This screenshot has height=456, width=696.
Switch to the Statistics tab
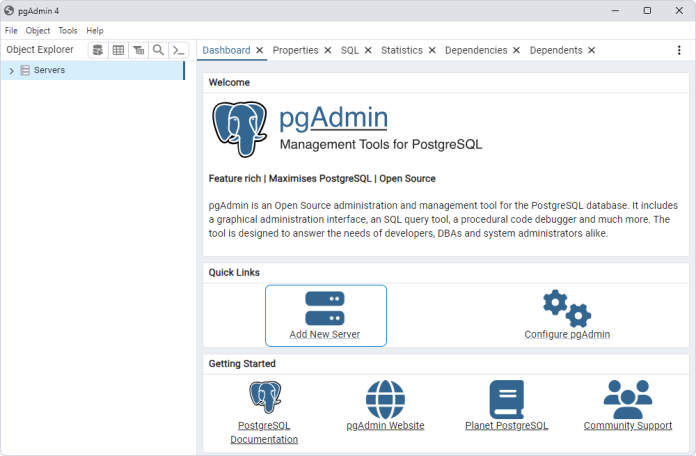pos(401,50)
